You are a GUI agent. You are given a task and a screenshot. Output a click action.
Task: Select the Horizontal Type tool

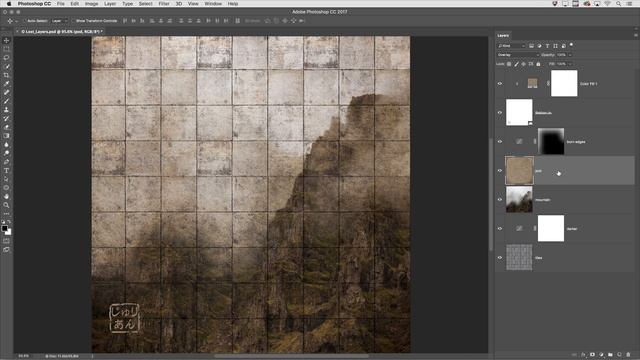tap(6, 170)
